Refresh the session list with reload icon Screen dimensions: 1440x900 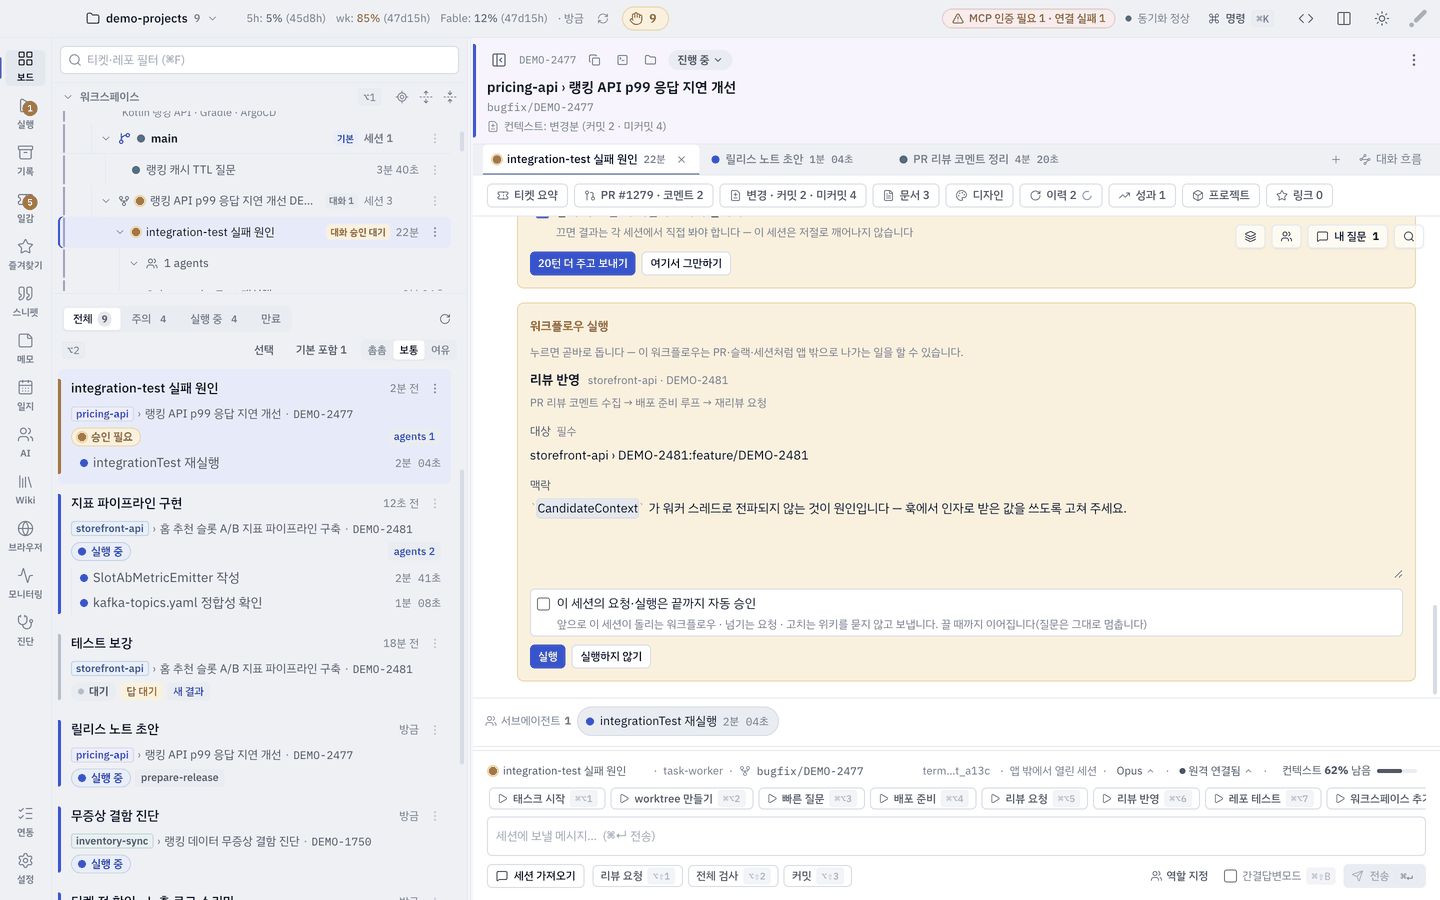(445, 319)
